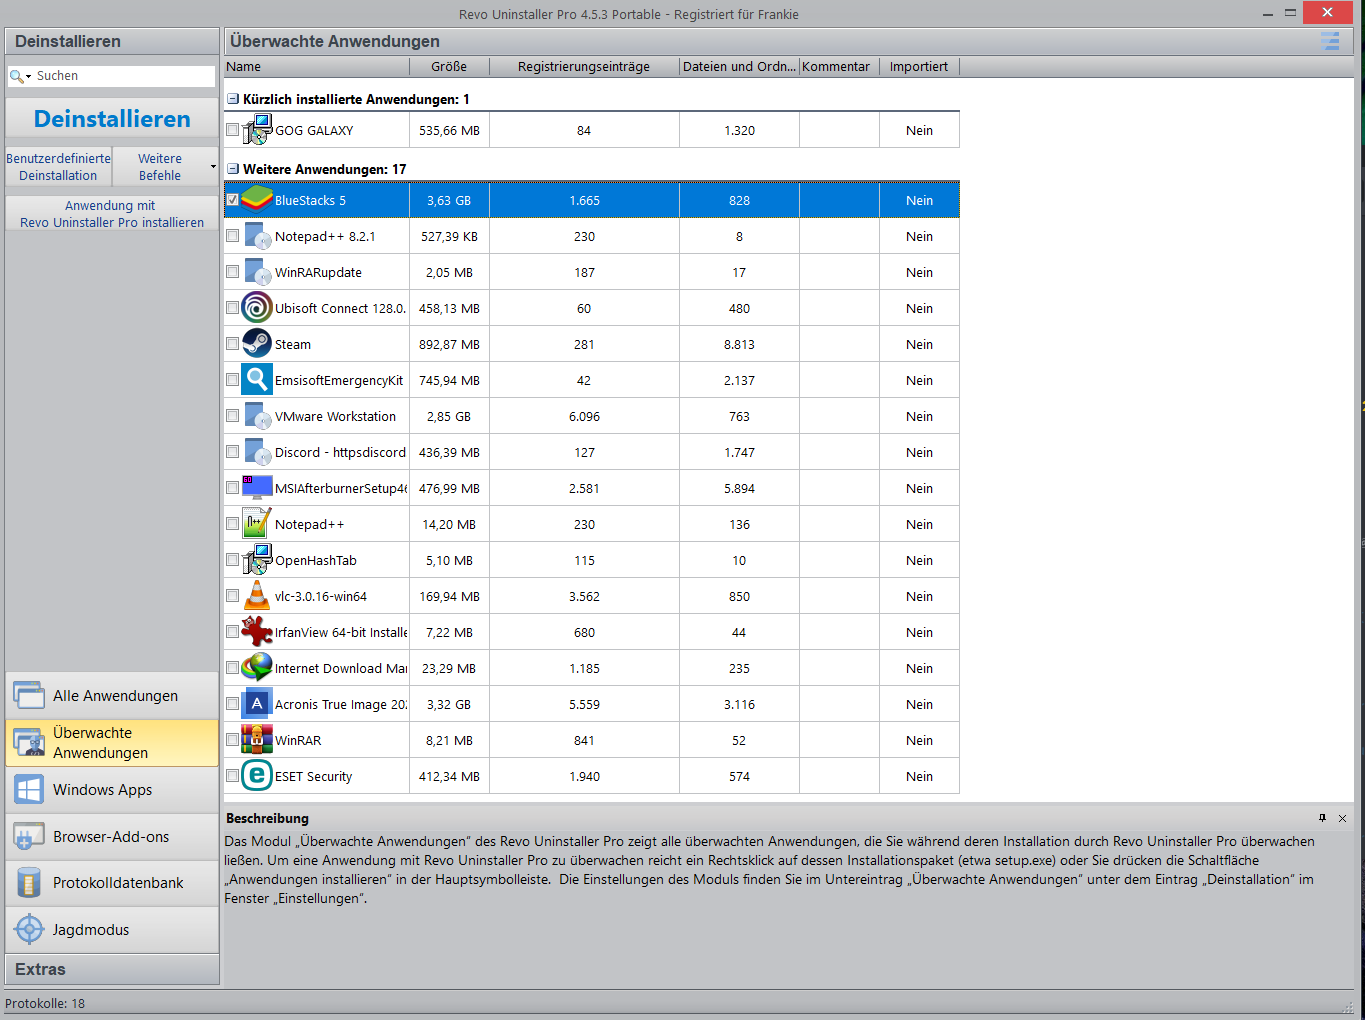Click the Discord - httpsdiscord row name

tap(340, 452)
